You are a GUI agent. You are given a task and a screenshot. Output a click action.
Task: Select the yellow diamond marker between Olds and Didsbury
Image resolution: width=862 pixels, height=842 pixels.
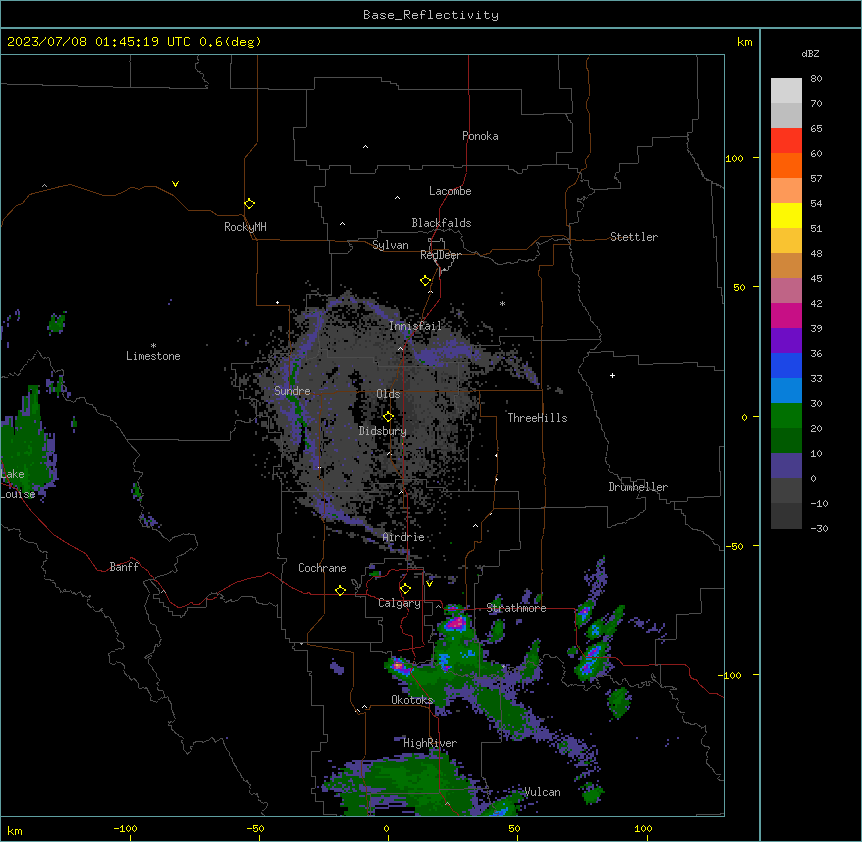388,416
